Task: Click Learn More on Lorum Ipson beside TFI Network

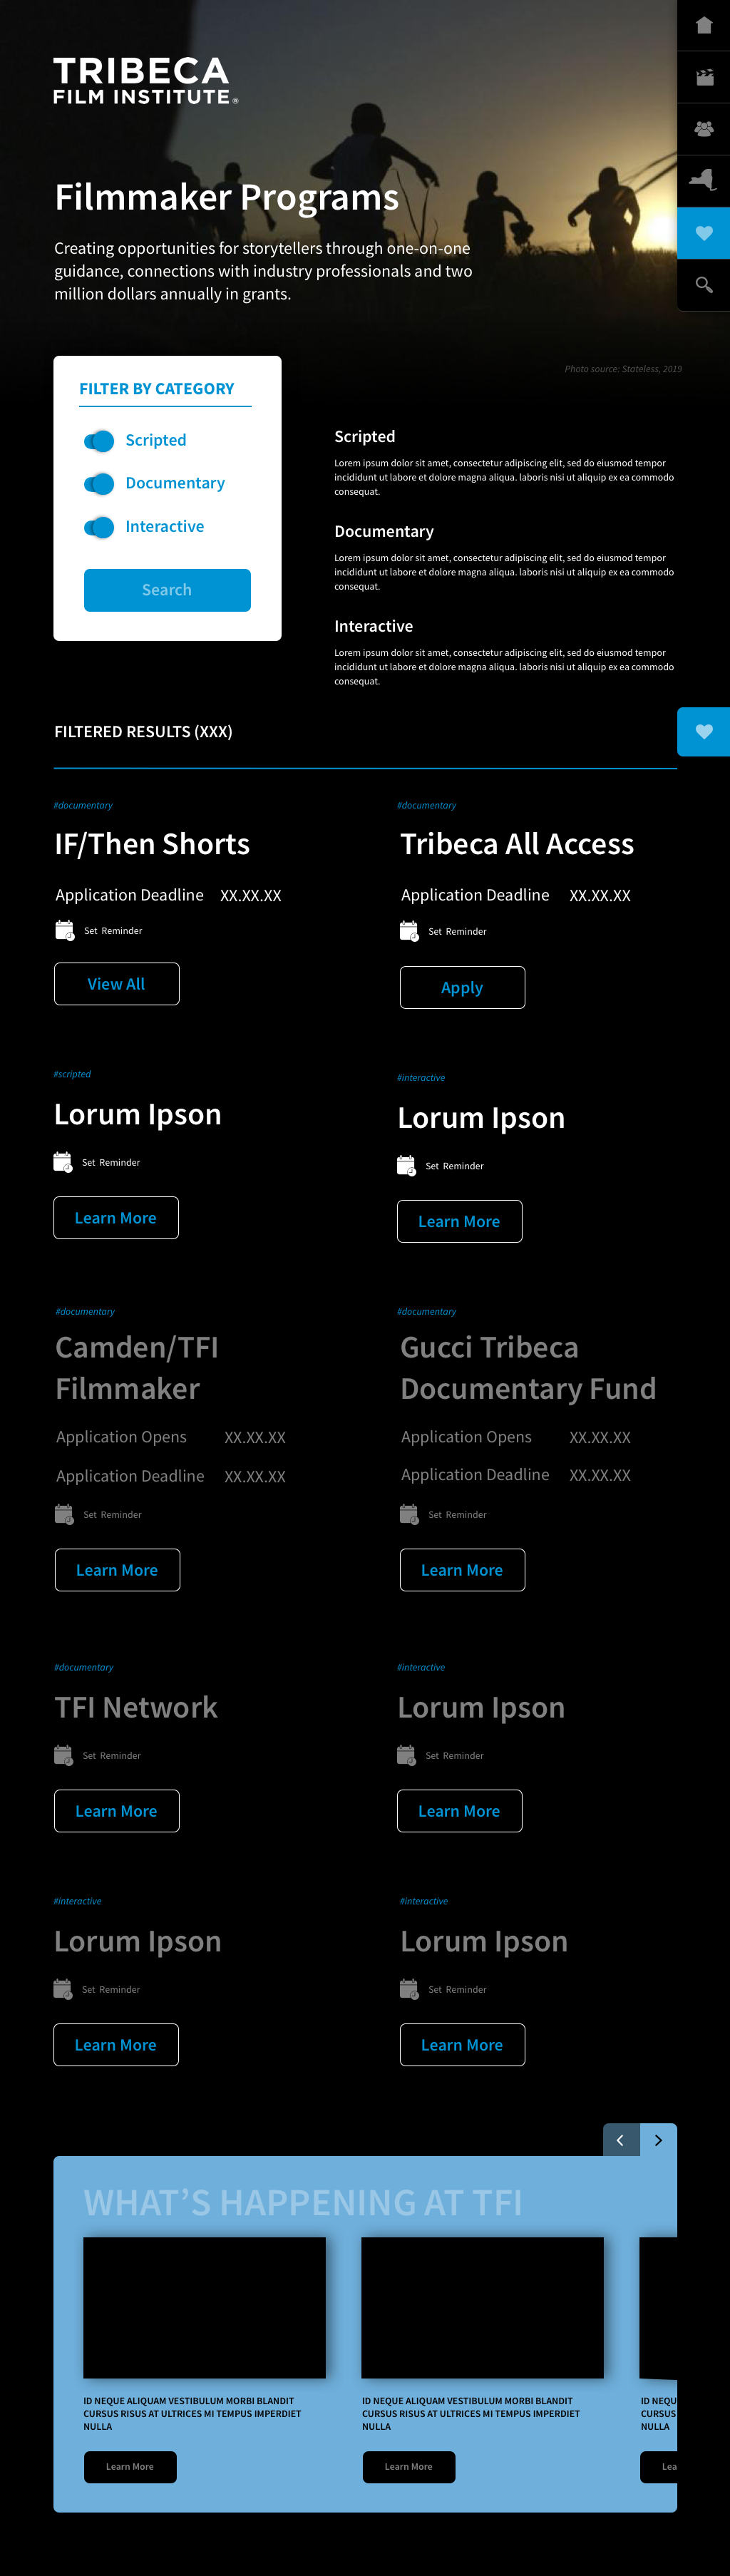Action: click(459, 1811)
